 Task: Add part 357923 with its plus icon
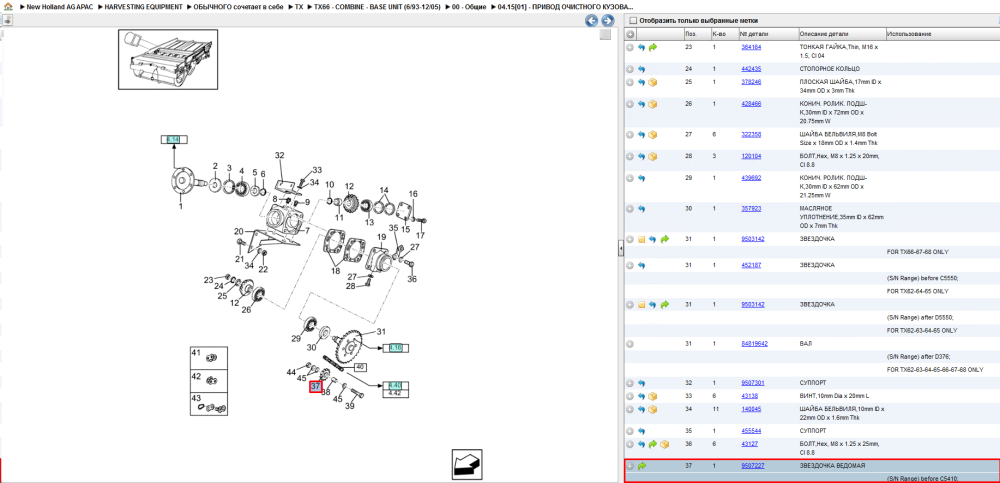(x=629, y=209)
